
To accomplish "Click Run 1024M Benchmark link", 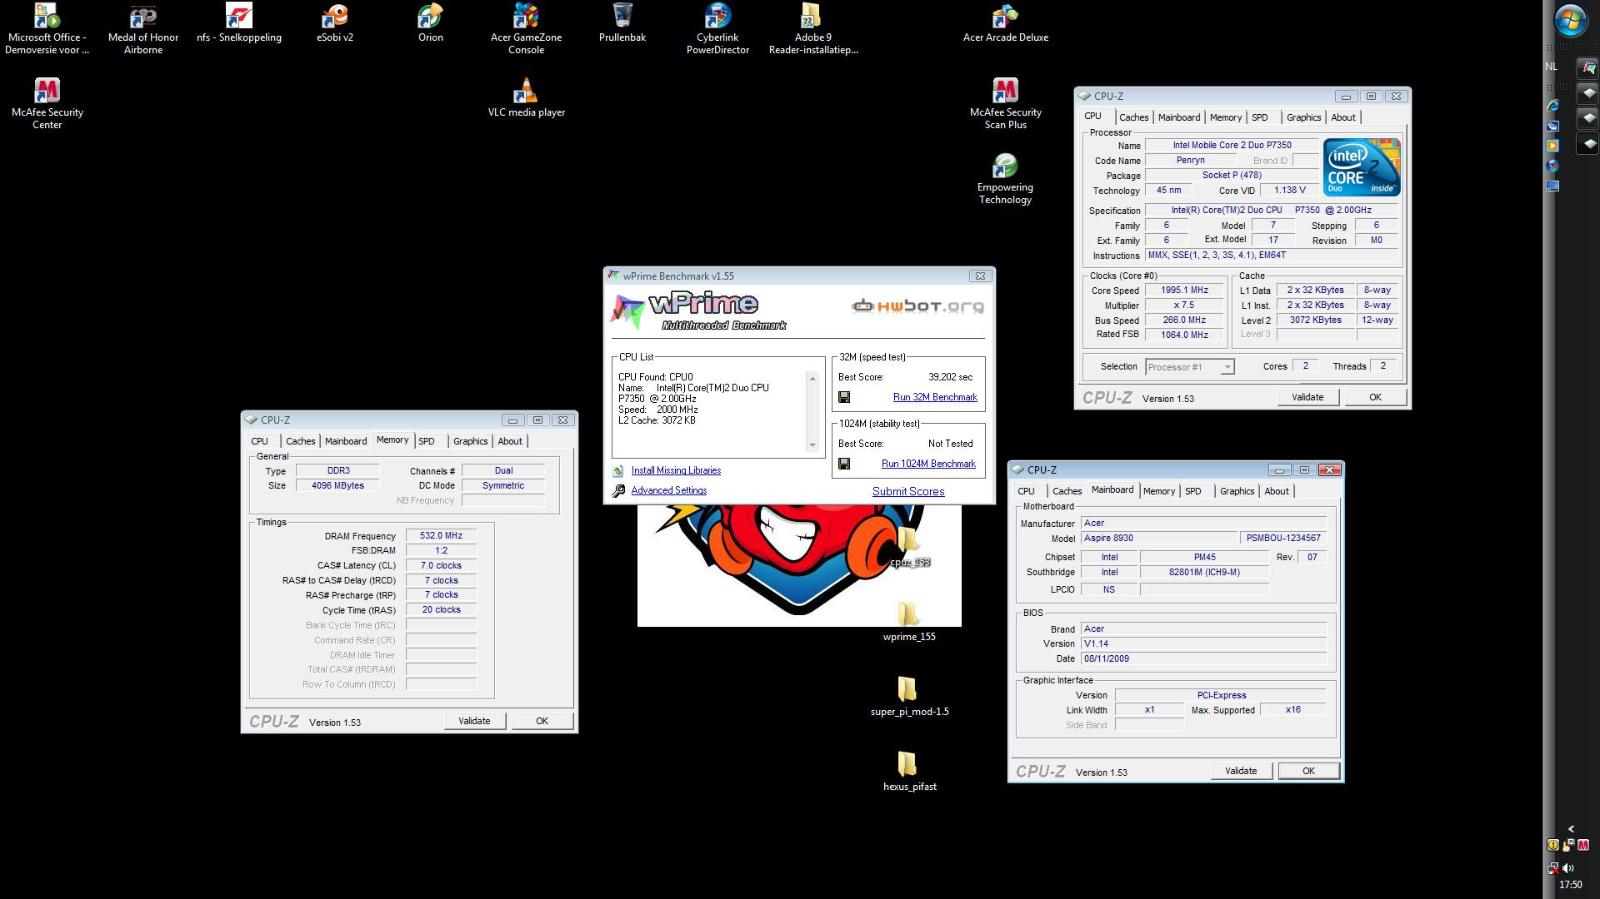I will click(x=928, y=464).
